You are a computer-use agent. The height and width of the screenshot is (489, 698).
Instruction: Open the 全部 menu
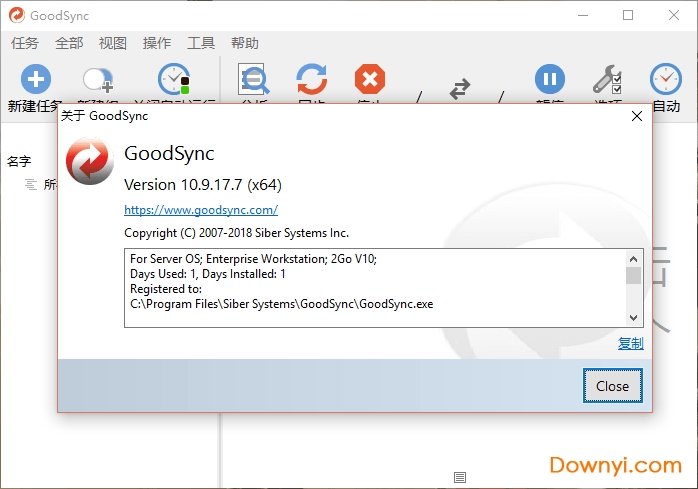pyautogui.click(x=69, y=43)
